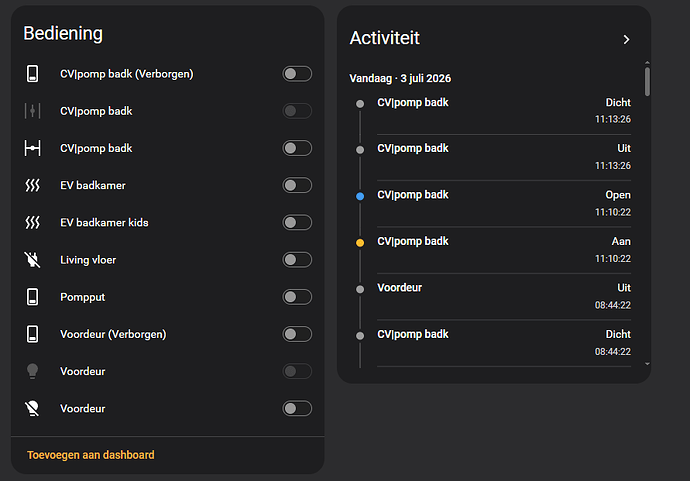Click the Vandaag · 3 juli 2026 date header
690x481 pixels.
pyautogui.click(x=400, y=78)
